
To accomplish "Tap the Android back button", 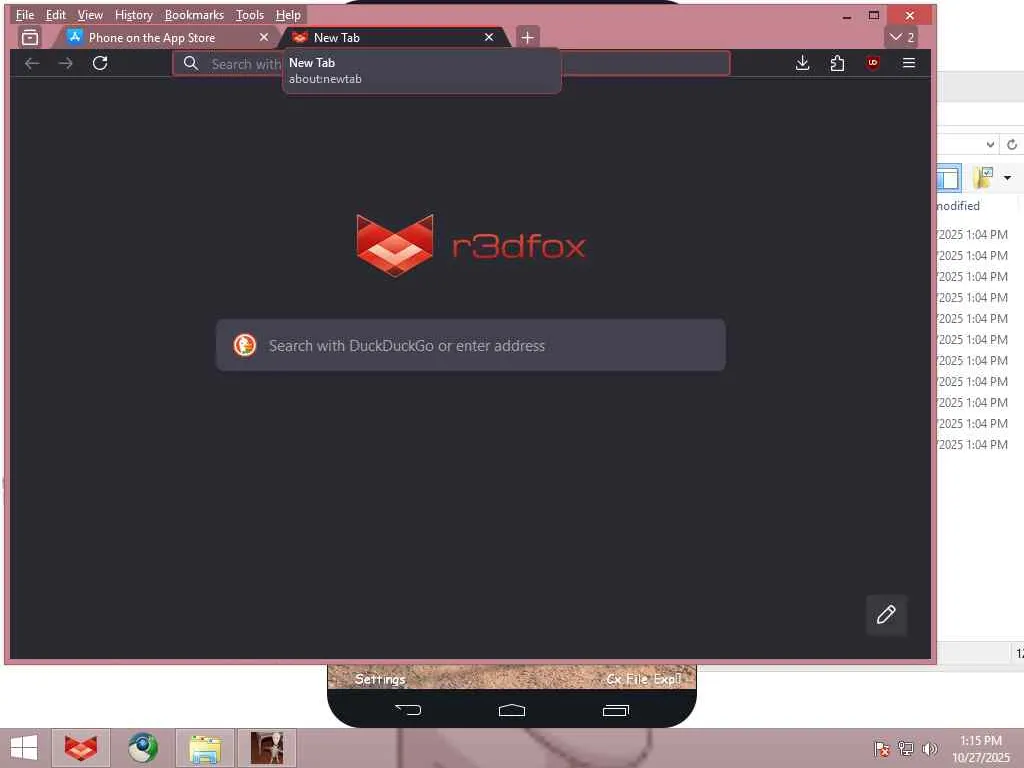I will (x=409, y=710).
